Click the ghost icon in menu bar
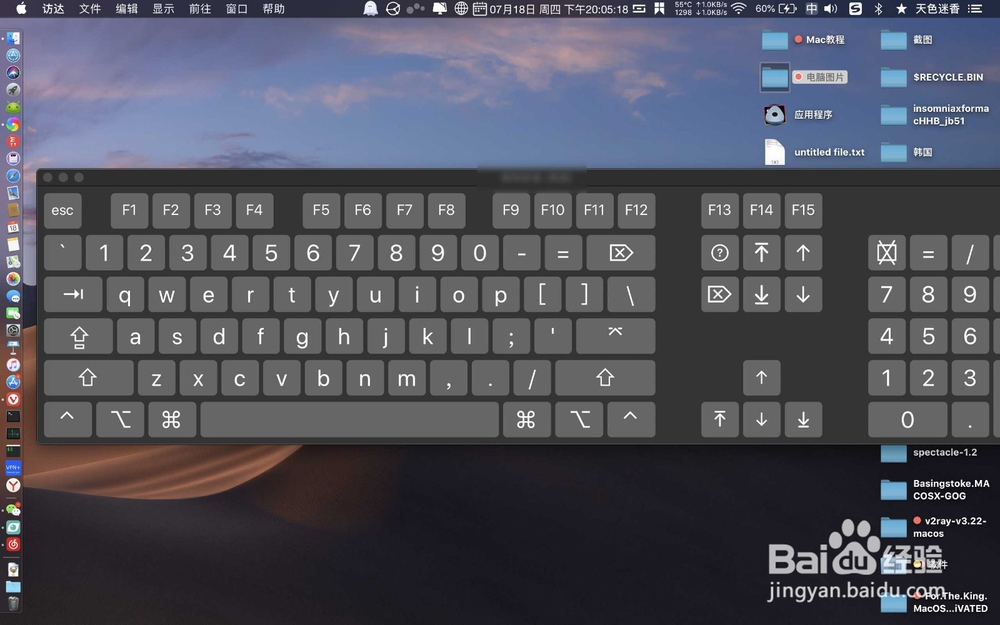The height and width of the screenshot is (625, 1000). [371, 8]
